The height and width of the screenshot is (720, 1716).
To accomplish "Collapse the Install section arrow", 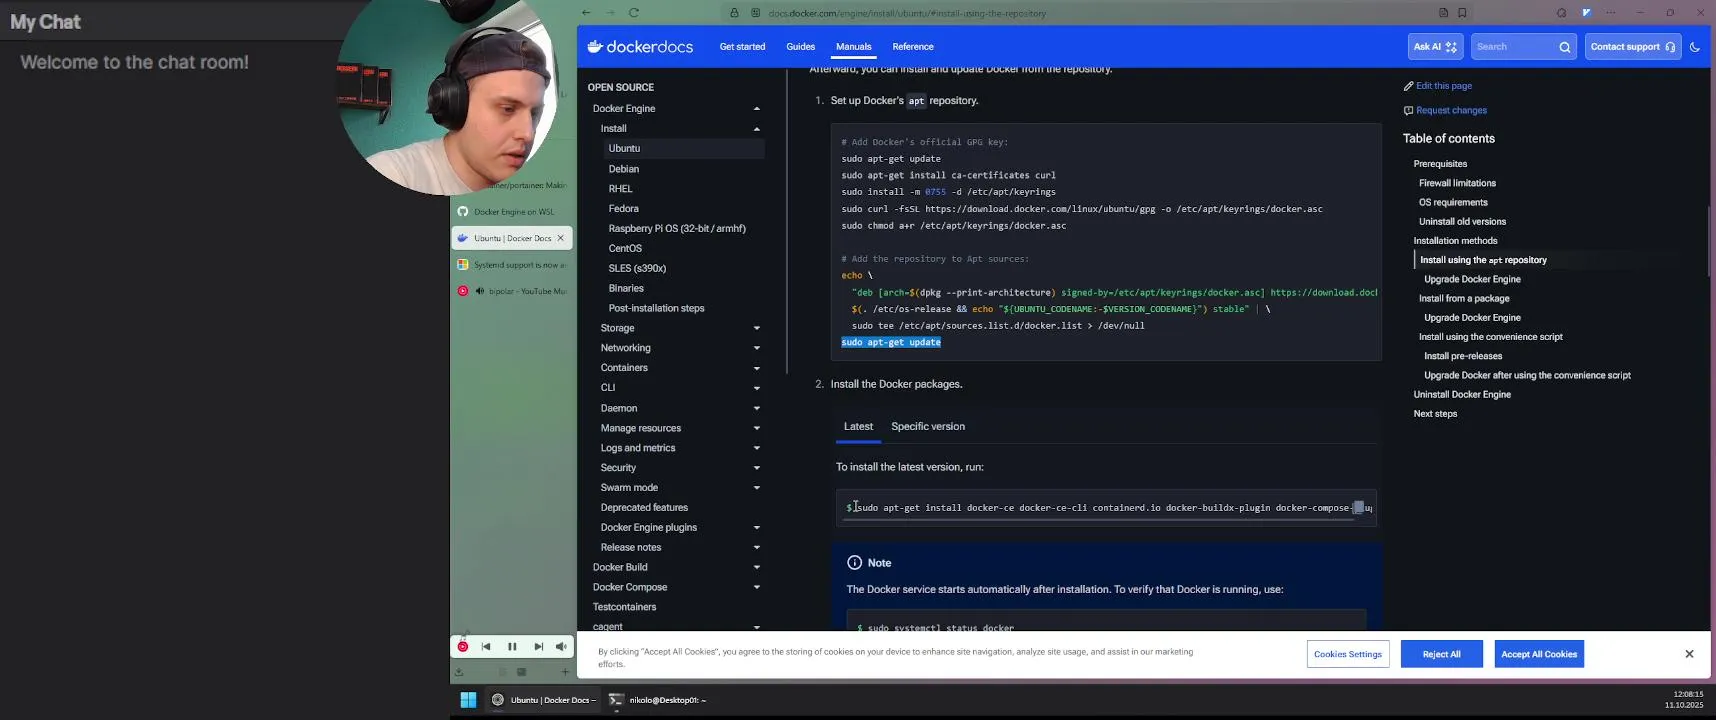I will [x=756, y=129].
